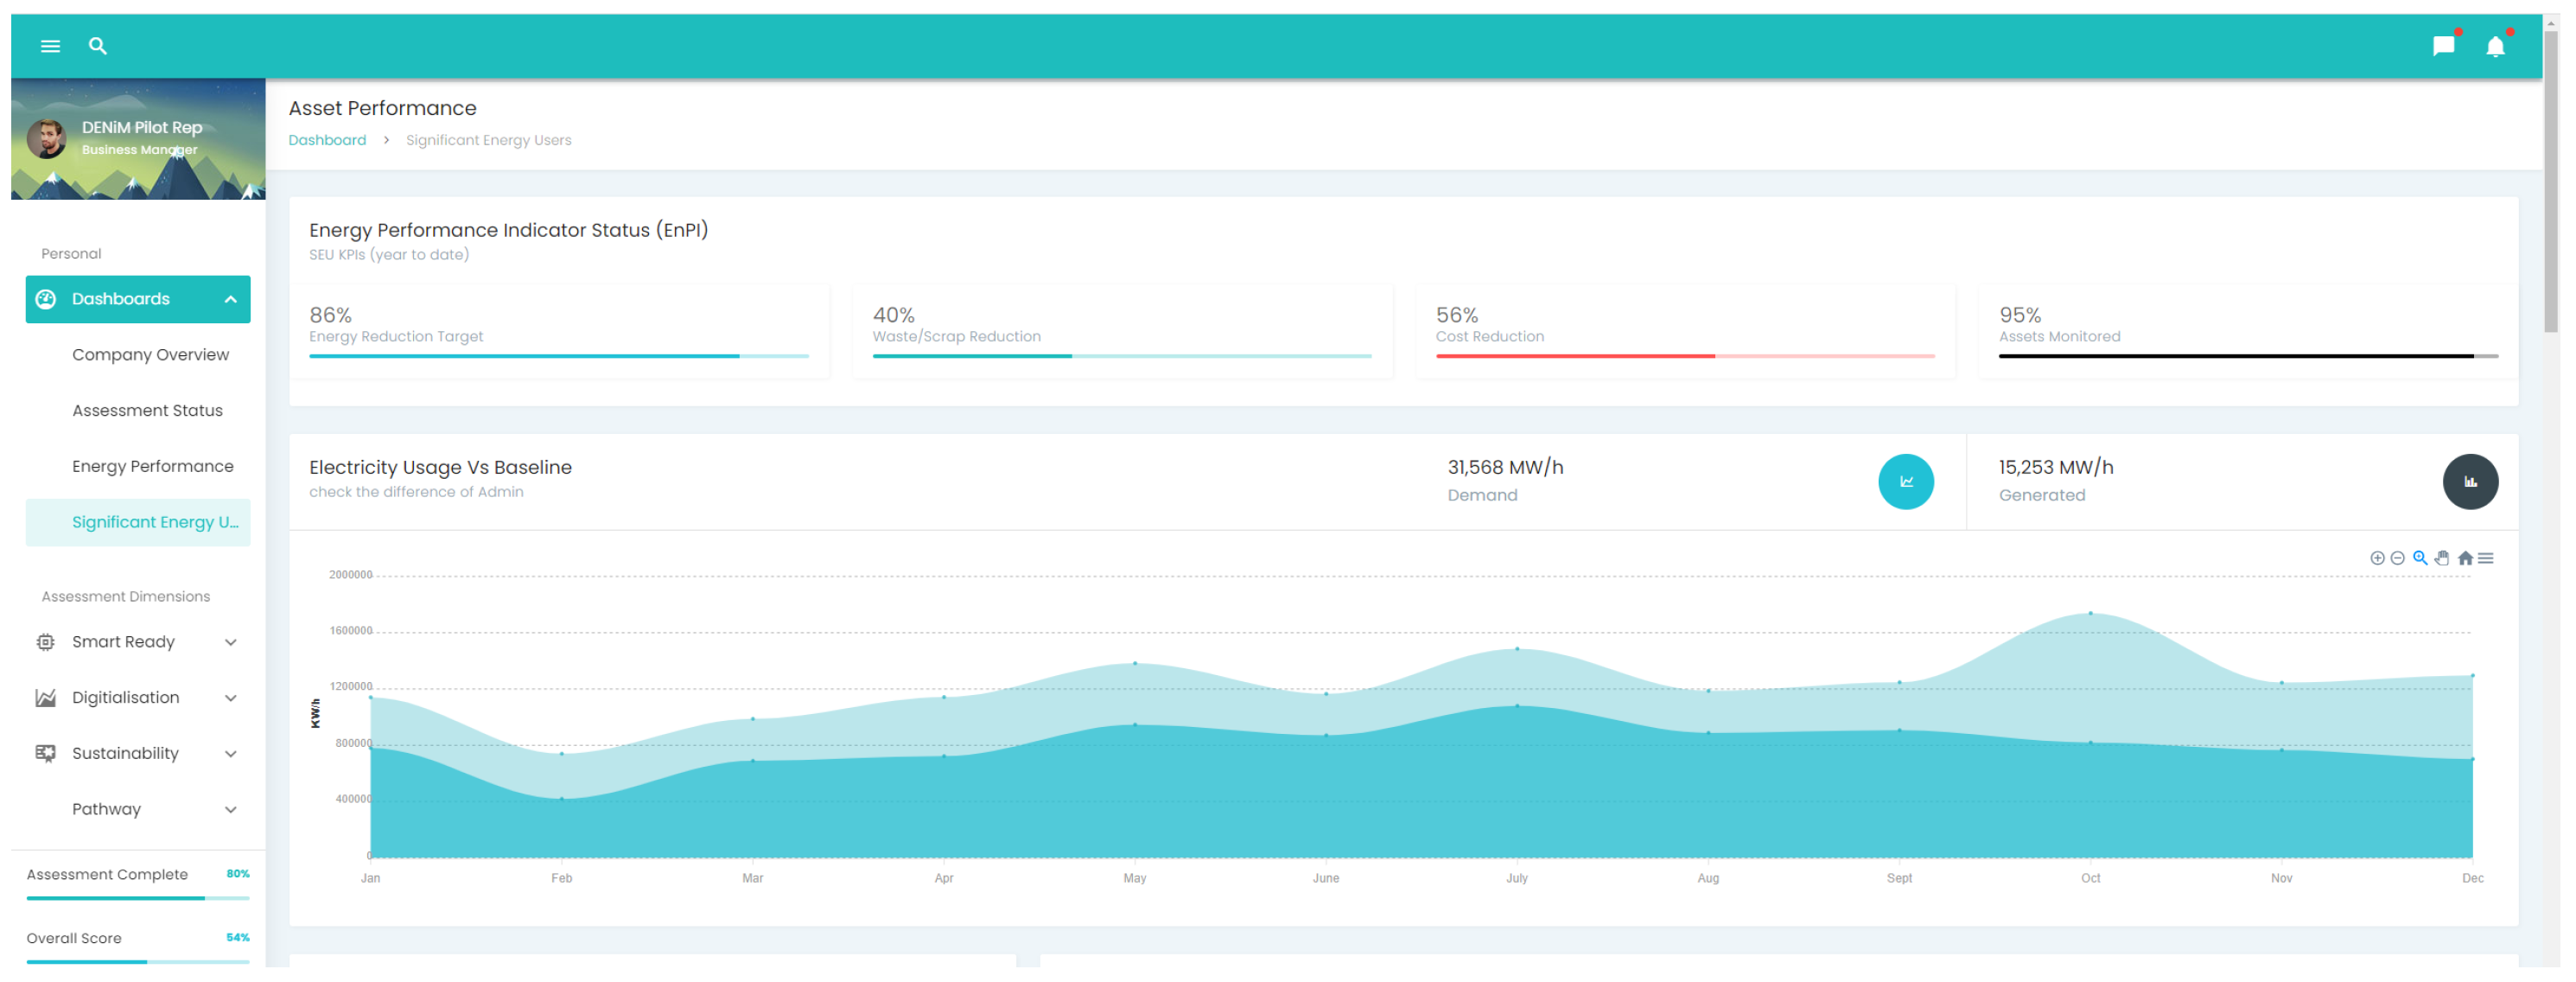Click teal Demand line chart button
This screenshot has height=982, width=2576.
tap(1905, 482)
